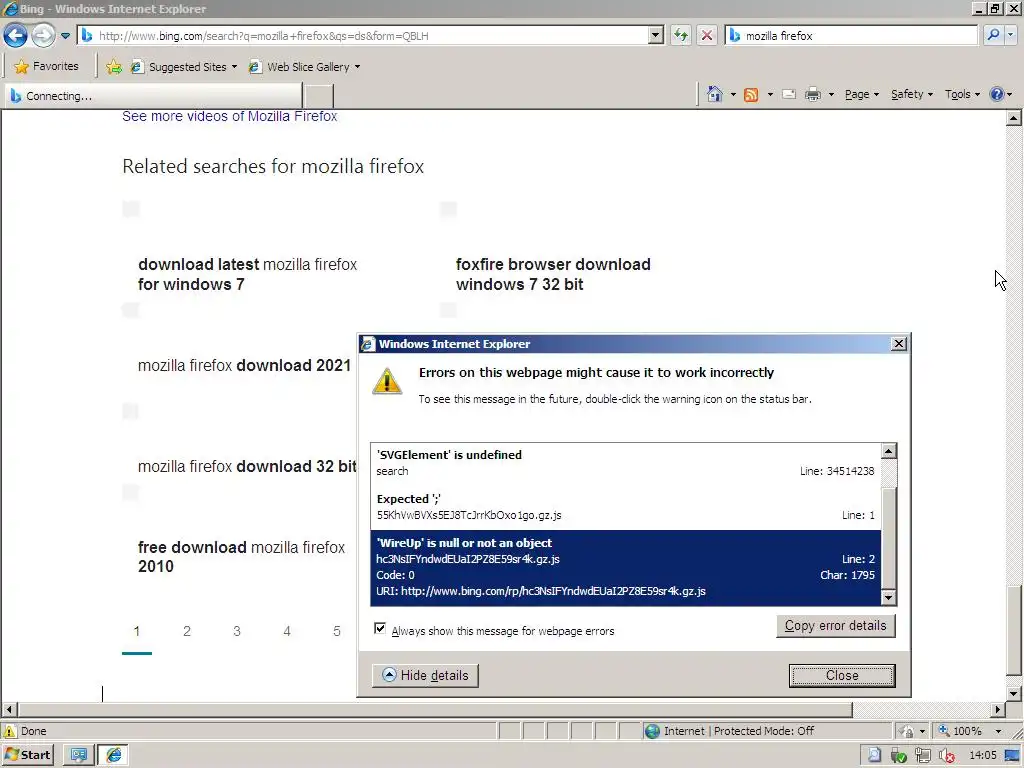1024x768 pixels.
Task: Click the Home page icon
Action: coord(714,95)
